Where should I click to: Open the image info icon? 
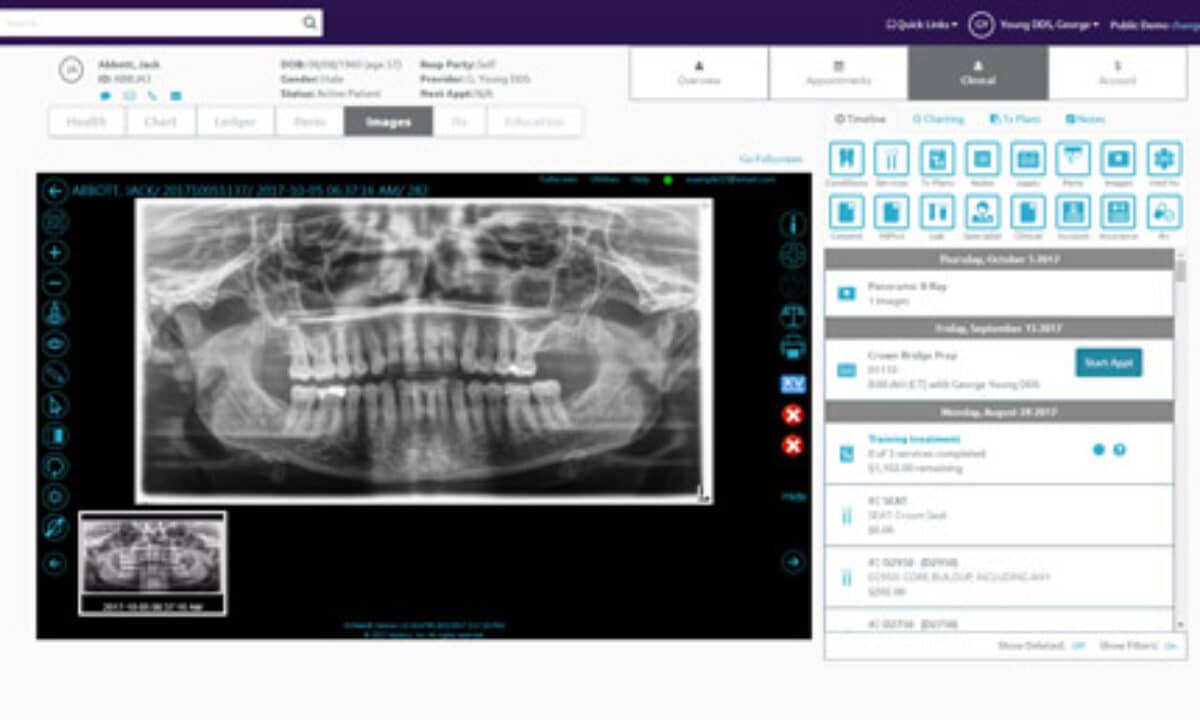click(x=792, y=224)
